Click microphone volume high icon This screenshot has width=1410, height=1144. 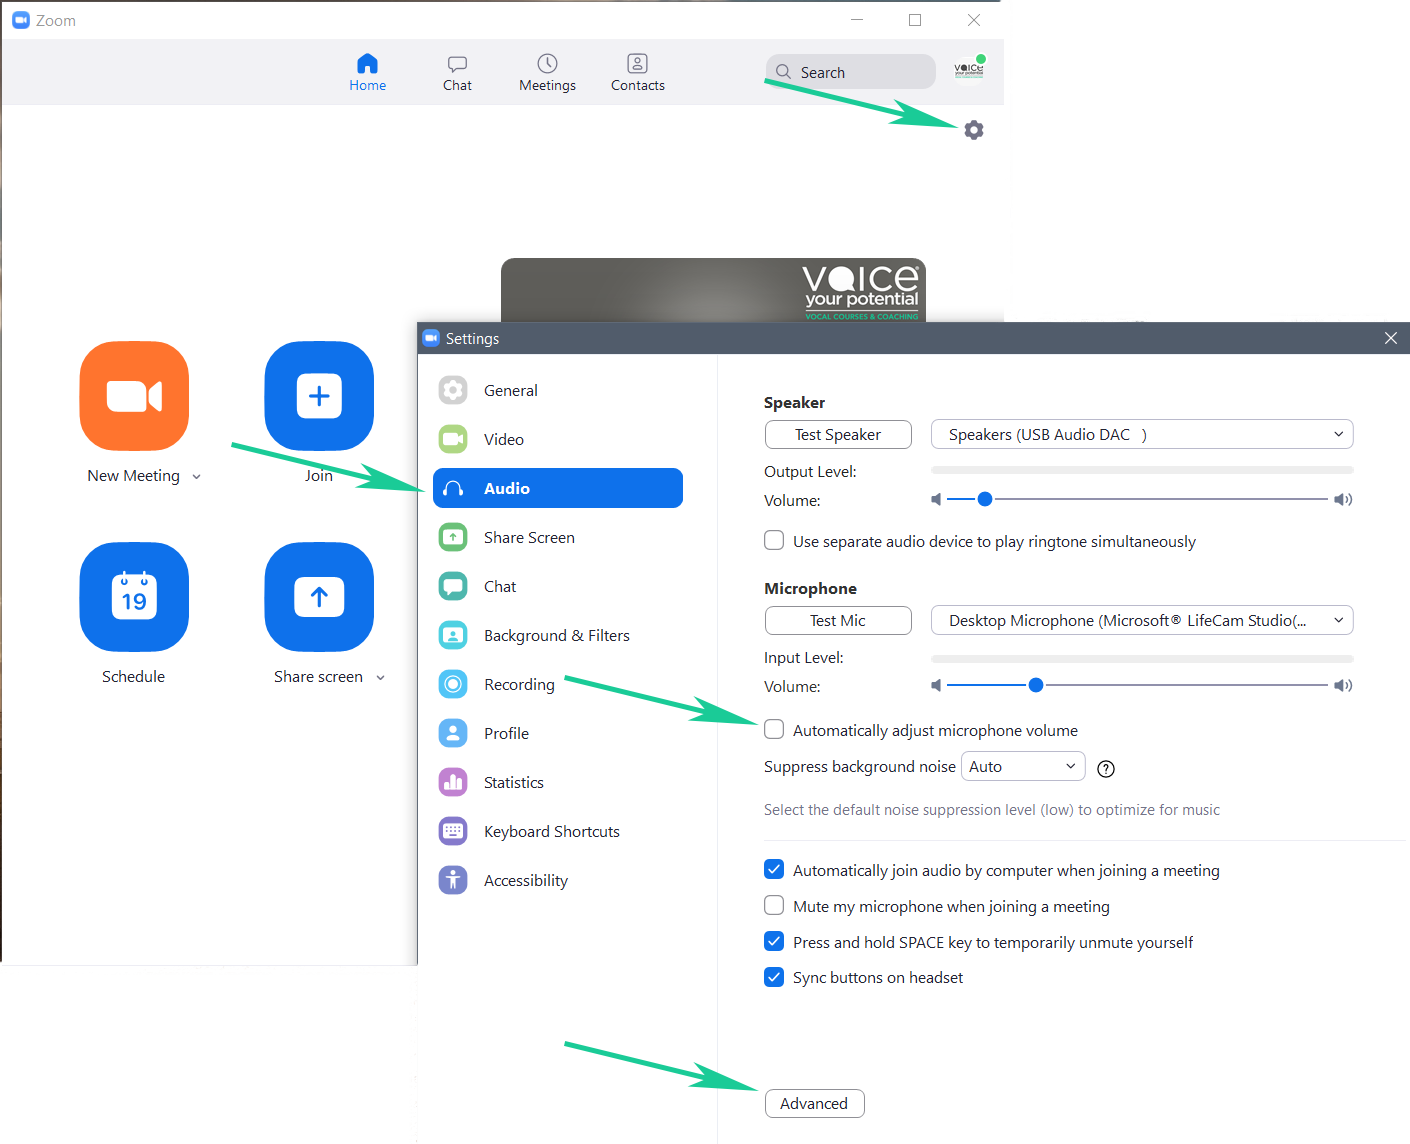click(1343, 685)
